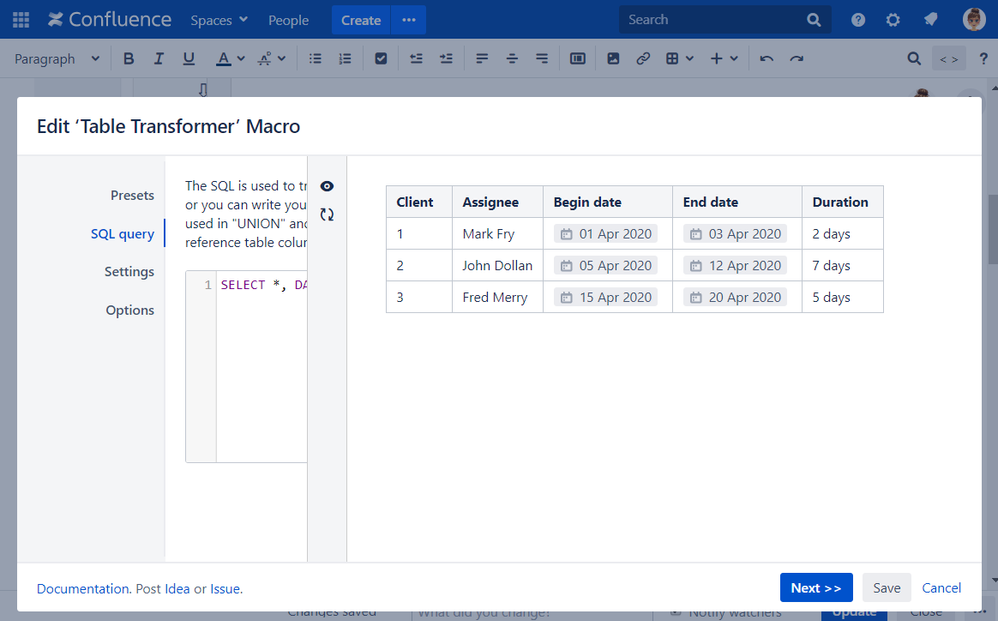Image resolution: width=998 pixels, height=621 pixels.
Task: Expand the text color dropdown arrow
Action: tap(241, 59)
